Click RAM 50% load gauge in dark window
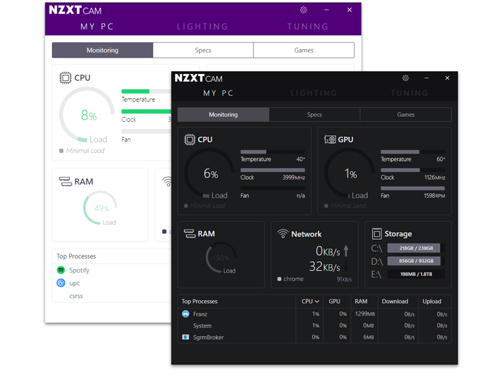Viewport: 500px width, 370px height. (222, 258)
